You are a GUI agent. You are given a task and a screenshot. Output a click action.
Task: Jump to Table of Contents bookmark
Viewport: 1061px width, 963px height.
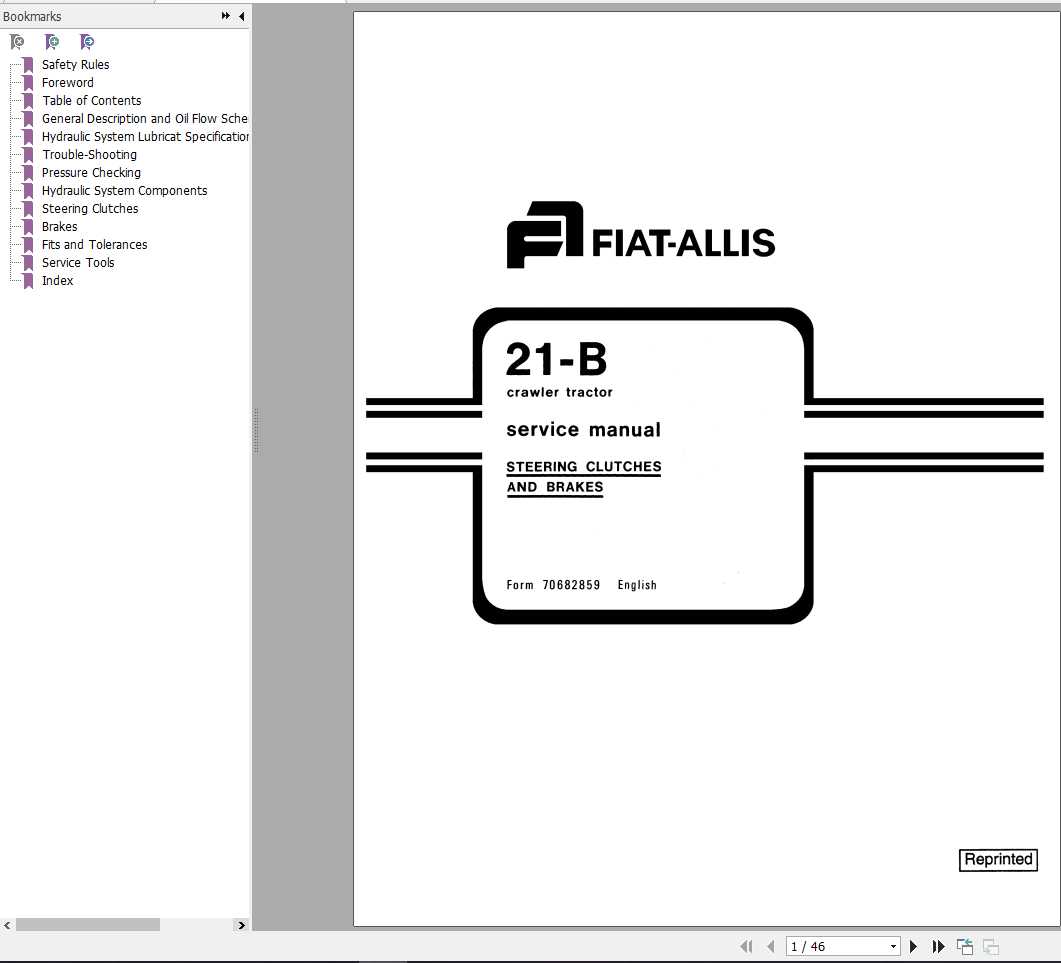(91, 100)
